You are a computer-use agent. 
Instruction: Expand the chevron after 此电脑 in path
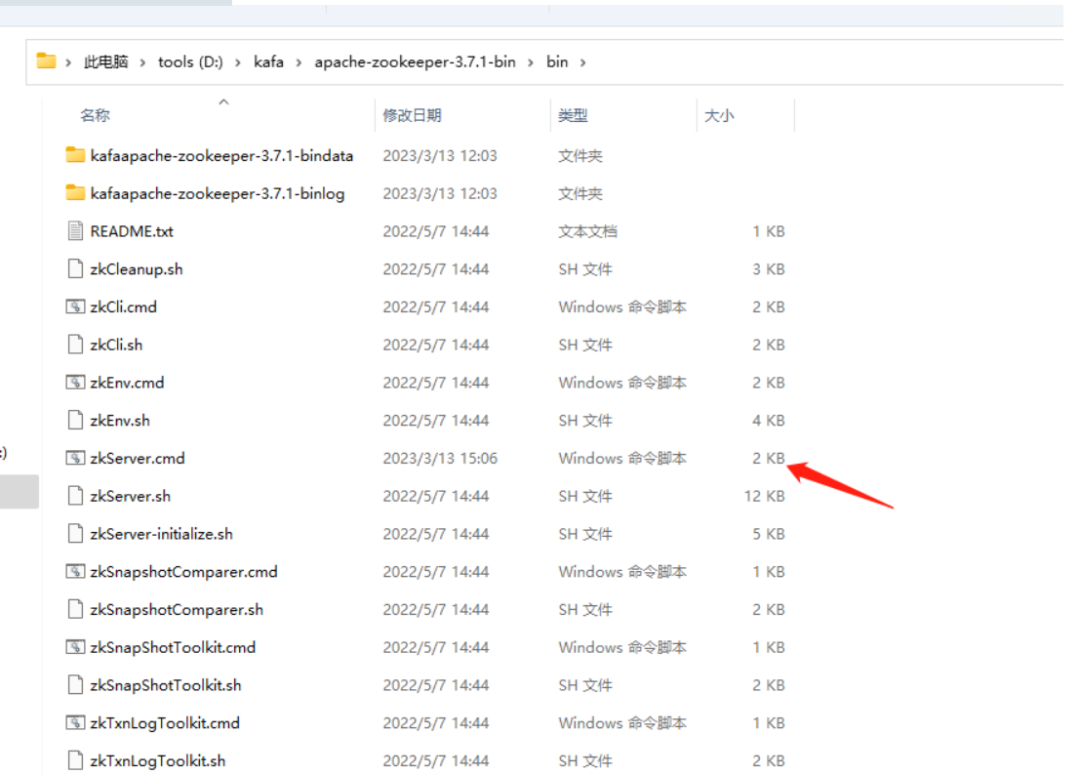tap(143, 63)
